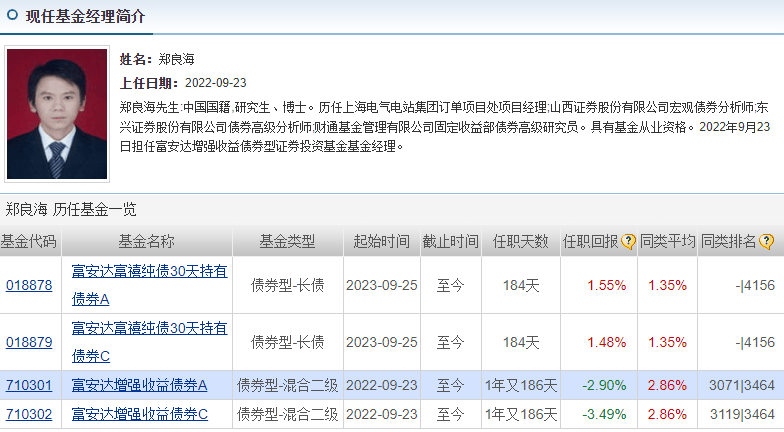Open 富安达富禧纯债30天持有债券A fund link
Viewport: 784px width, 432px height.
[x=149, y=285]
